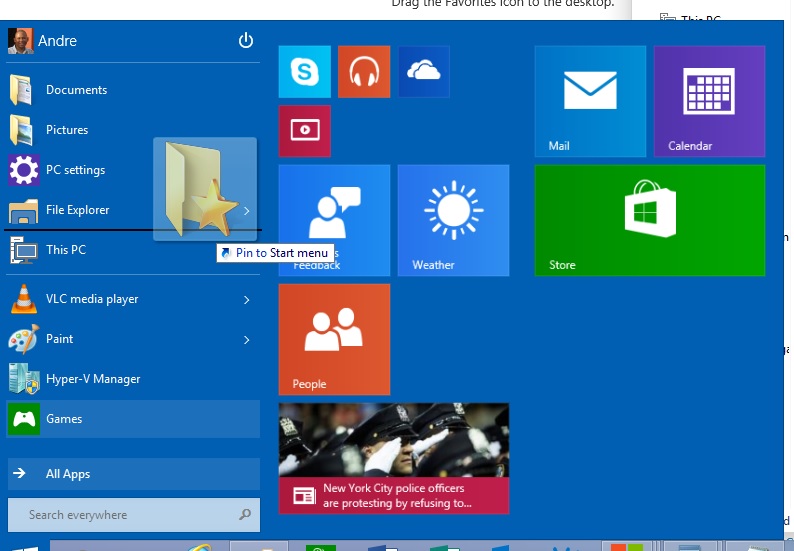Open Games from the Start list

[x=133, y=419]
